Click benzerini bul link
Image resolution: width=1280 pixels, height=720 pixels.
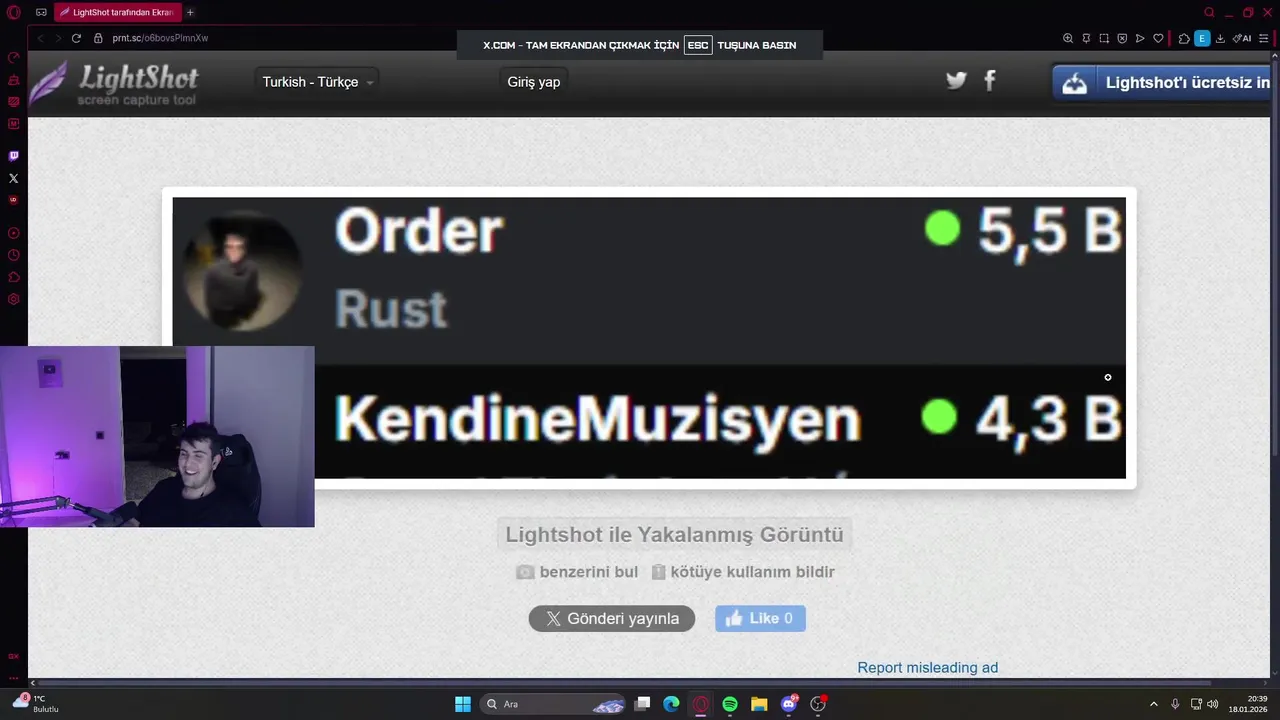(x=577, y=572)
